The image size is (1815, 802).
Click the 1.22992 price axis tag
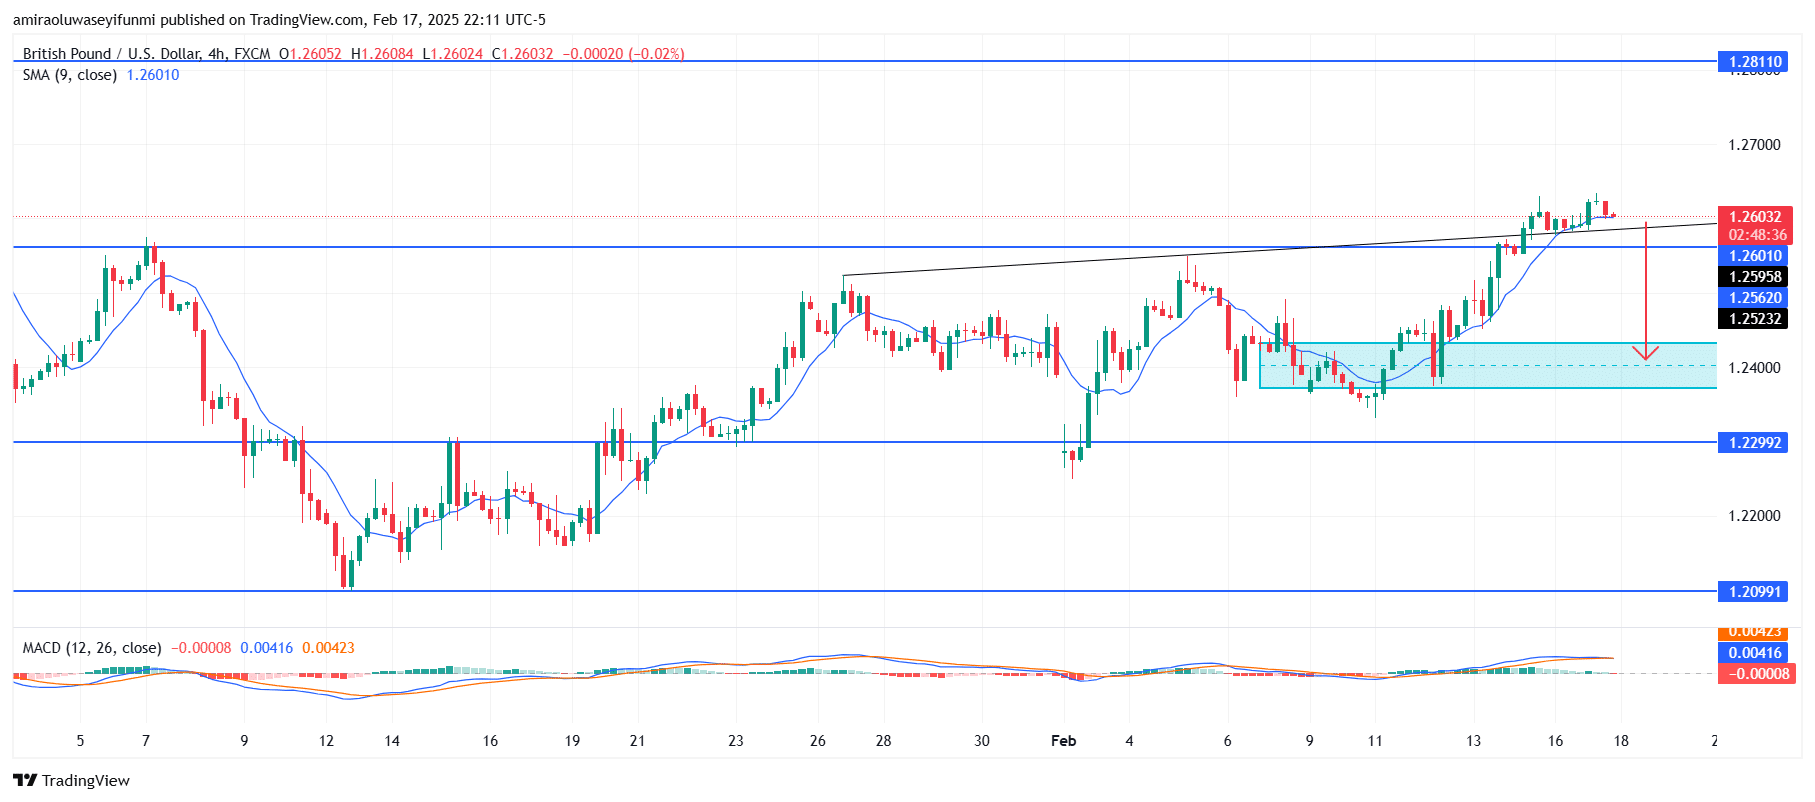pyautogui.click(x=1755, y=442)
